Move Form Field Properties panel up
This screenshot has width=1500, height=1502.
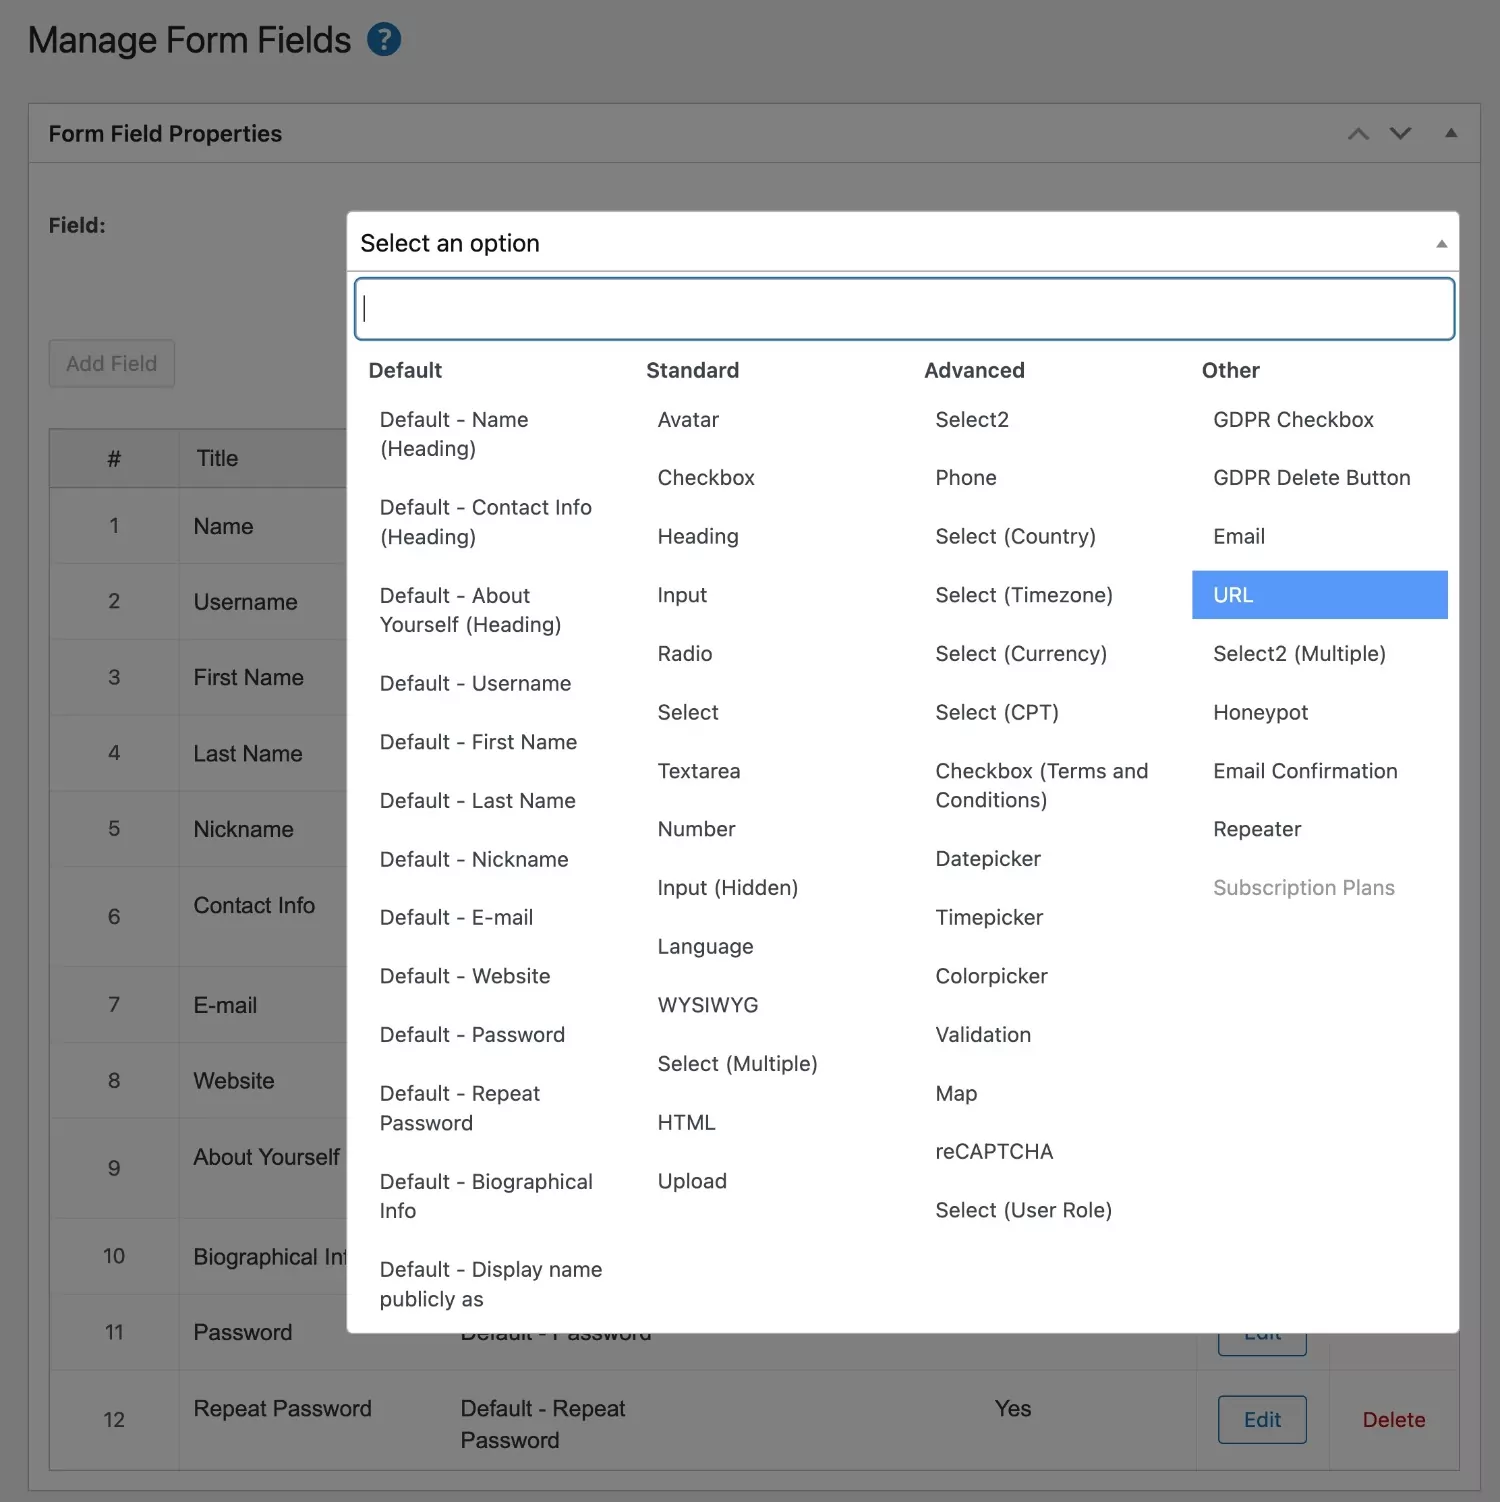click(1358, 134)
